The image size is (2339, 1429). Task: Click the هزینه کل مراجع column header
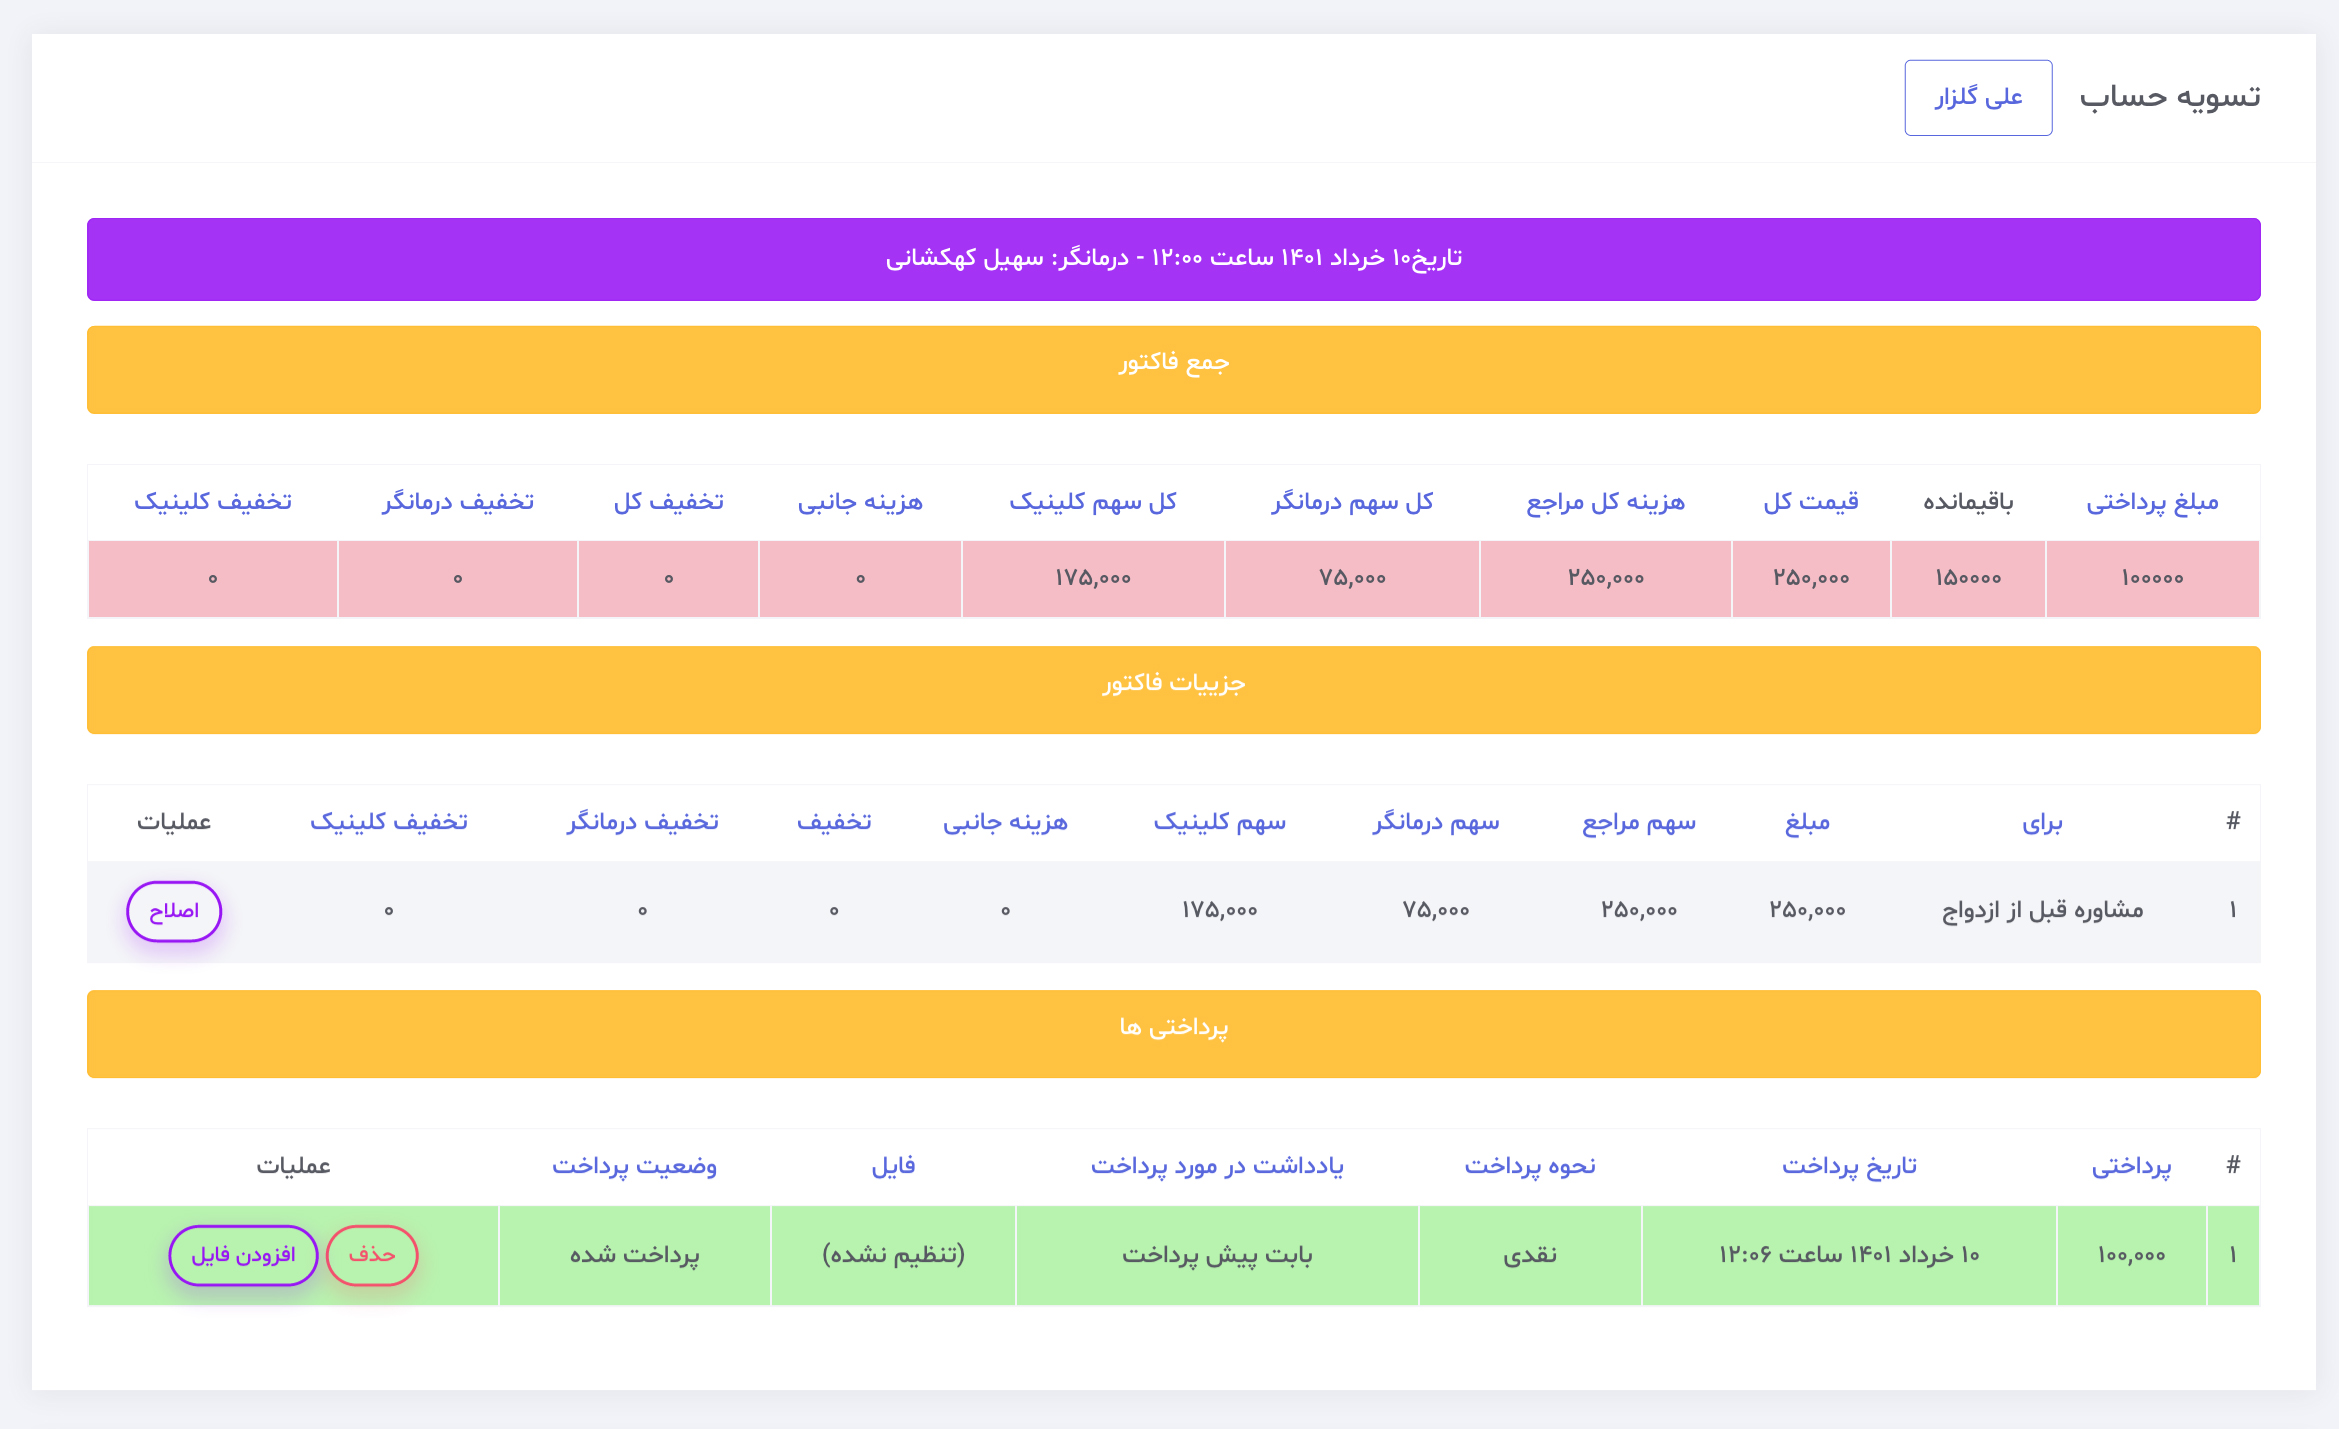(1605, 502)
